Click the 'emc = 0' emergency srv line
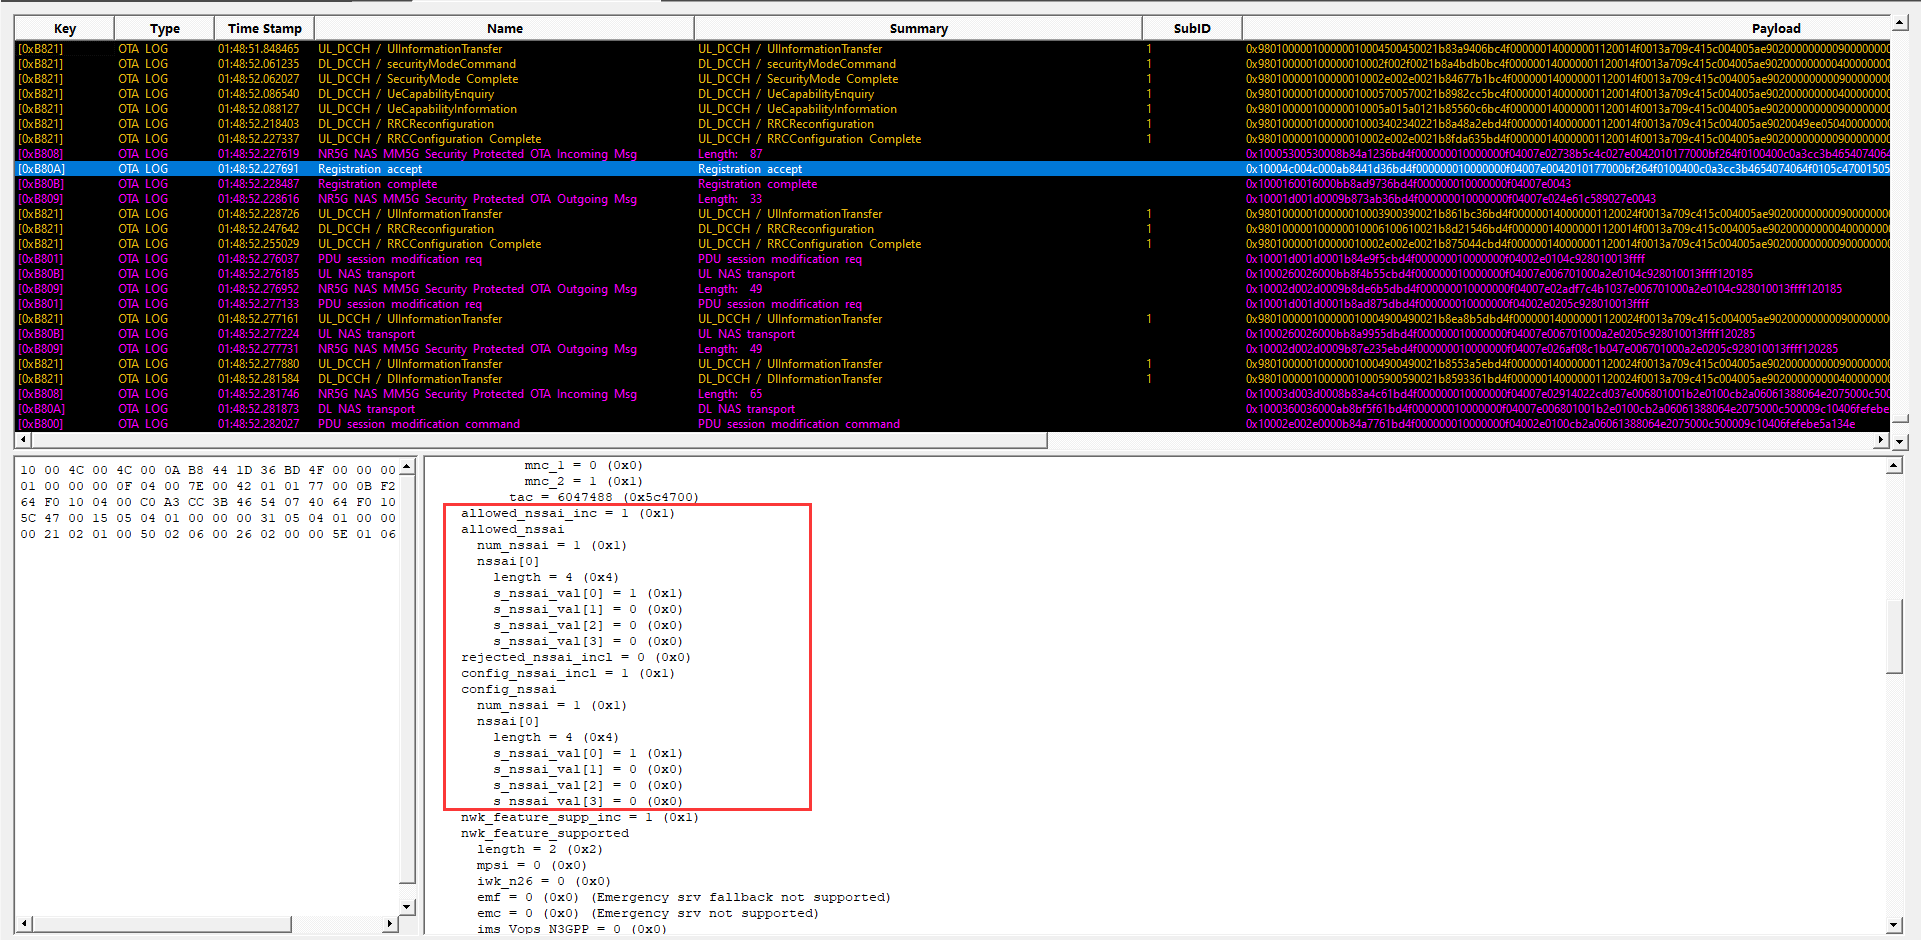This screenshot has width=1921, height=940. [647, 913]
